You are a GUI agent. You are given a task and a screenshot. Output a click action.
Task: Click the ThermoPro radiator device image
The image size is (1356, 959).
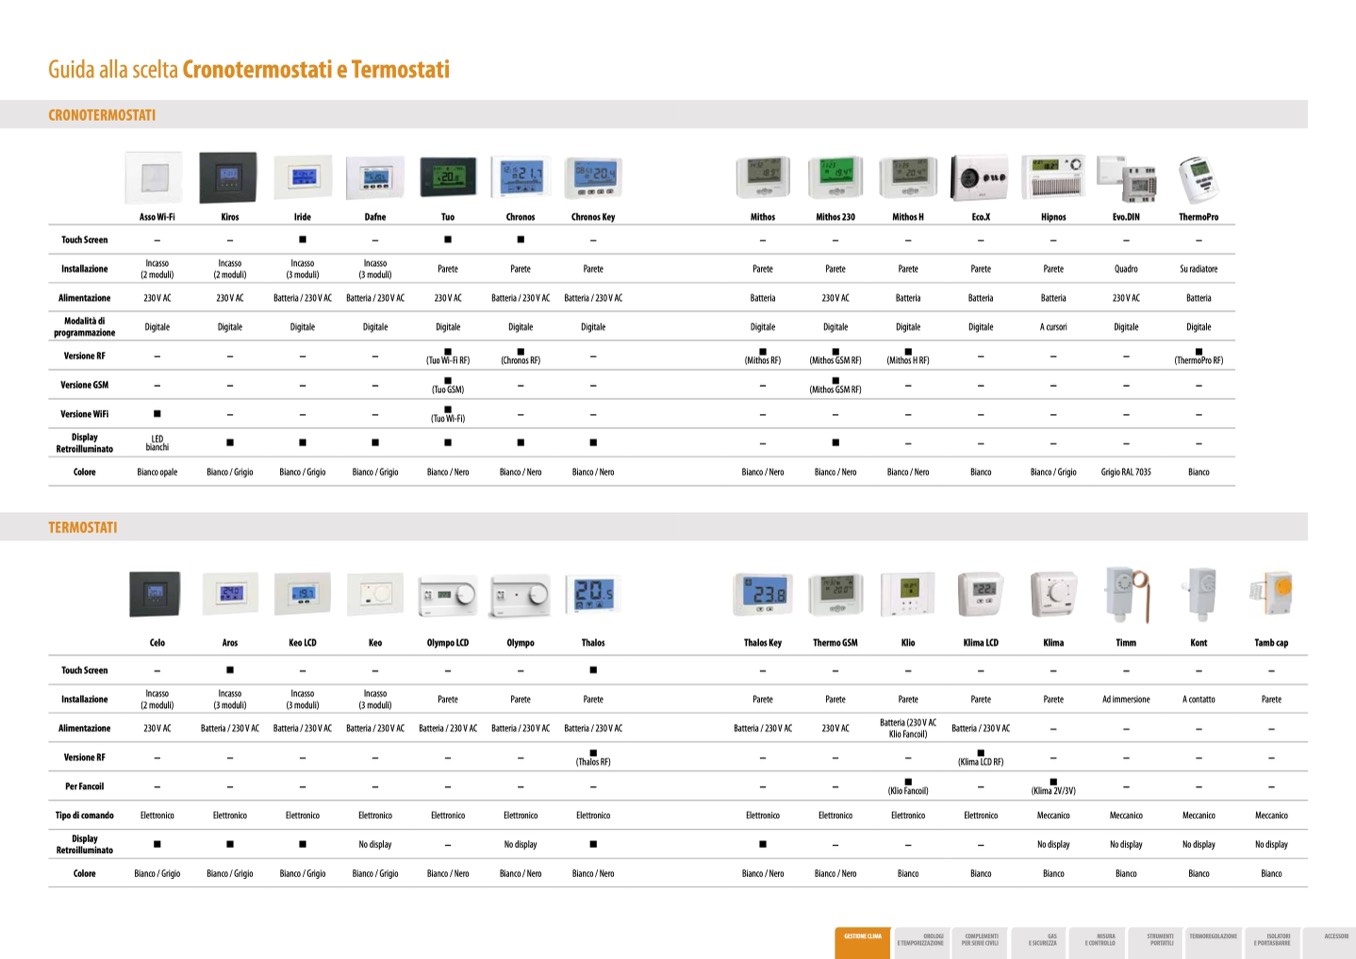1197,178
